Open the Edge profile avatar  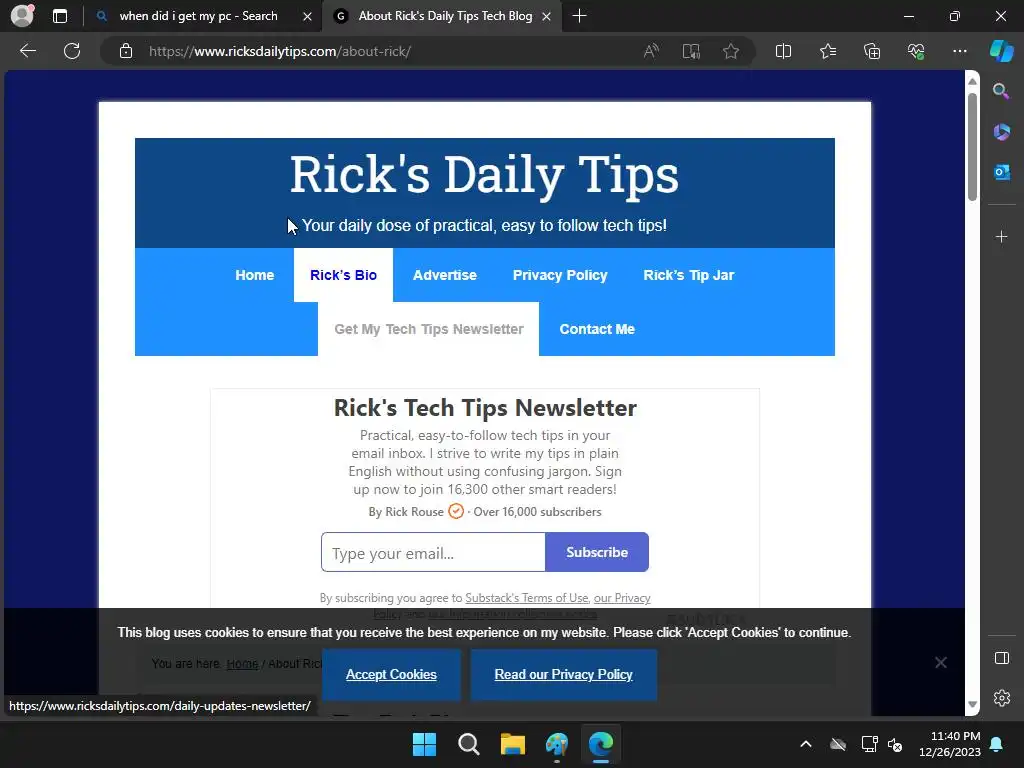(22, 16)
